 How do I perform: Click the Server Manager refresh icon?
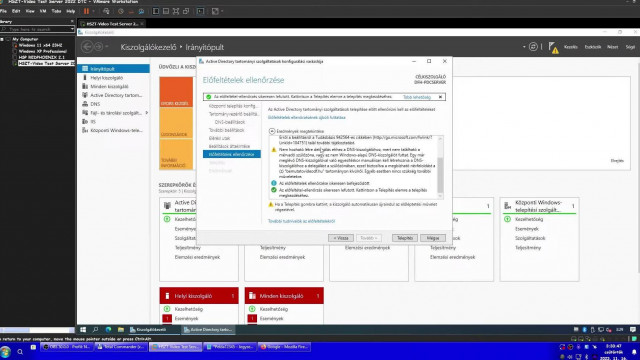click(x=533, y=47)
